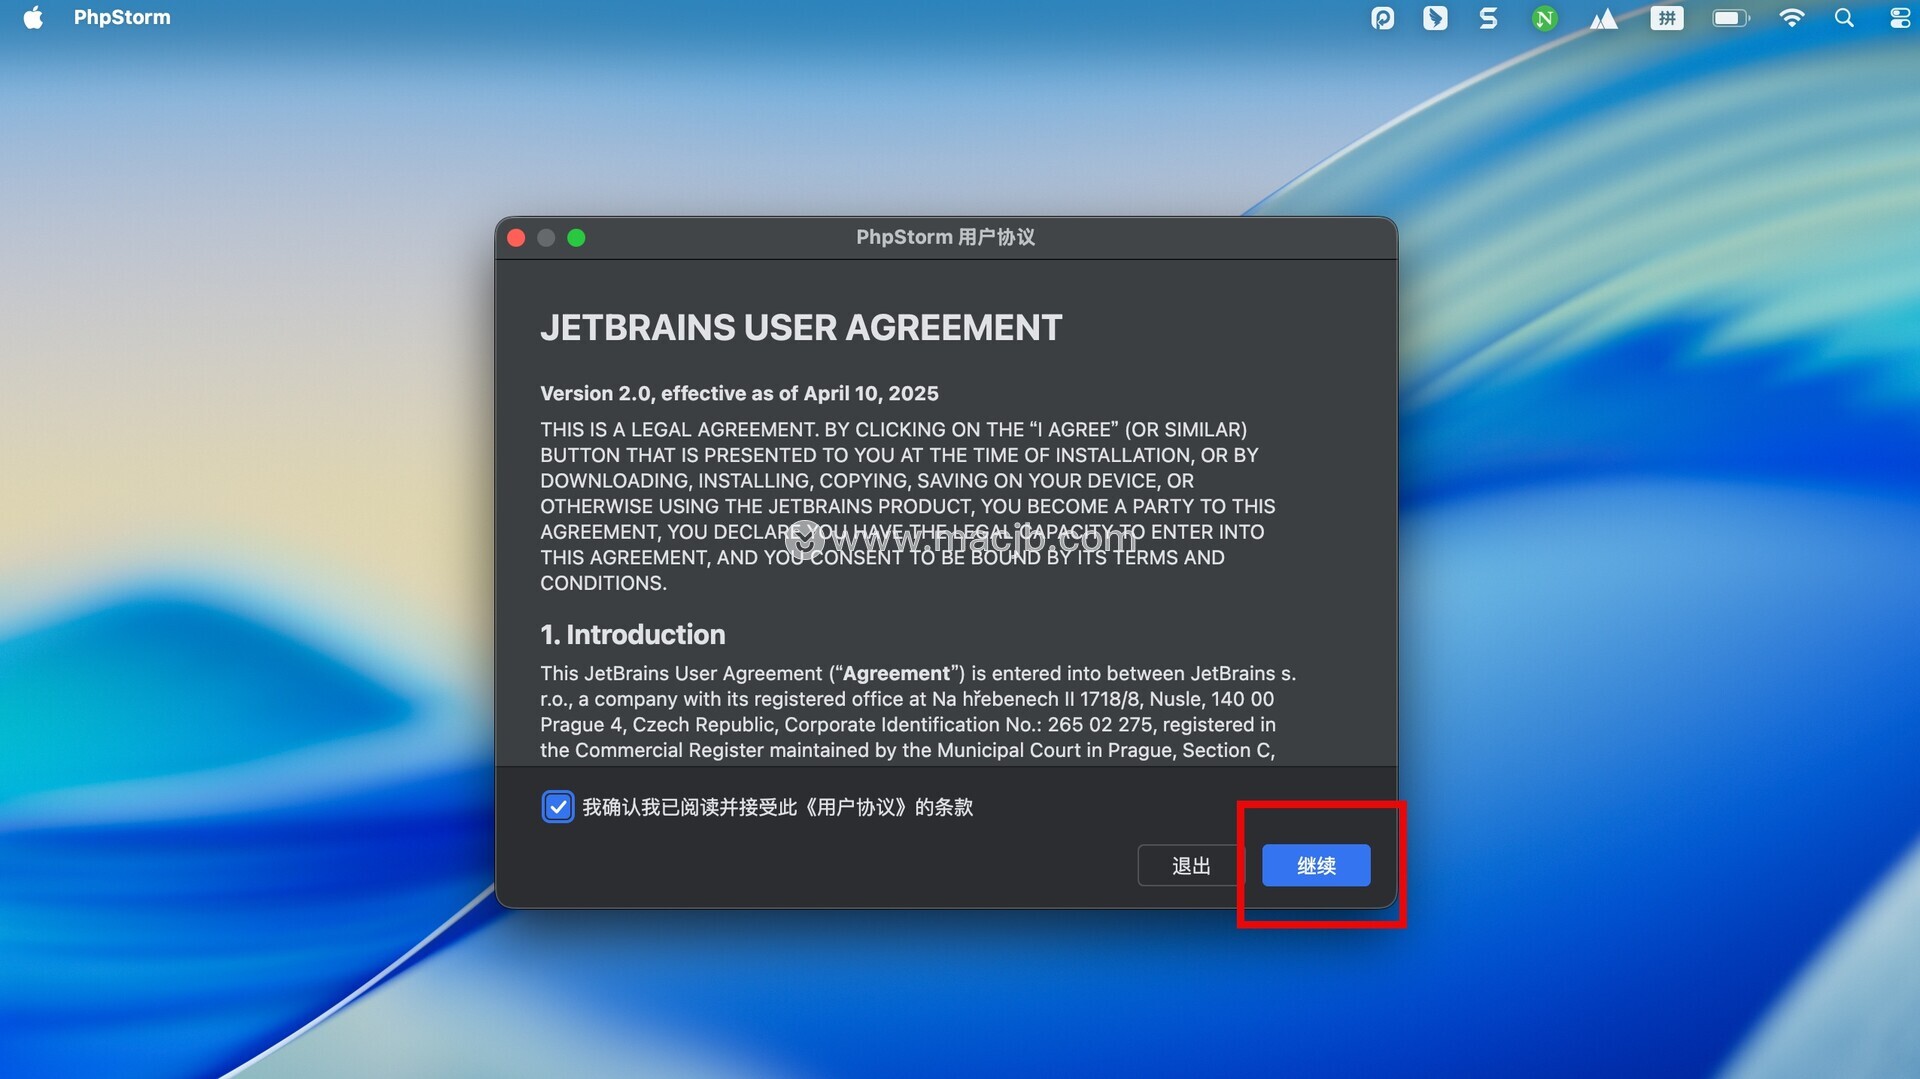
Task: Open the Wi-Fi status menu
Action: click(1791, 17)
